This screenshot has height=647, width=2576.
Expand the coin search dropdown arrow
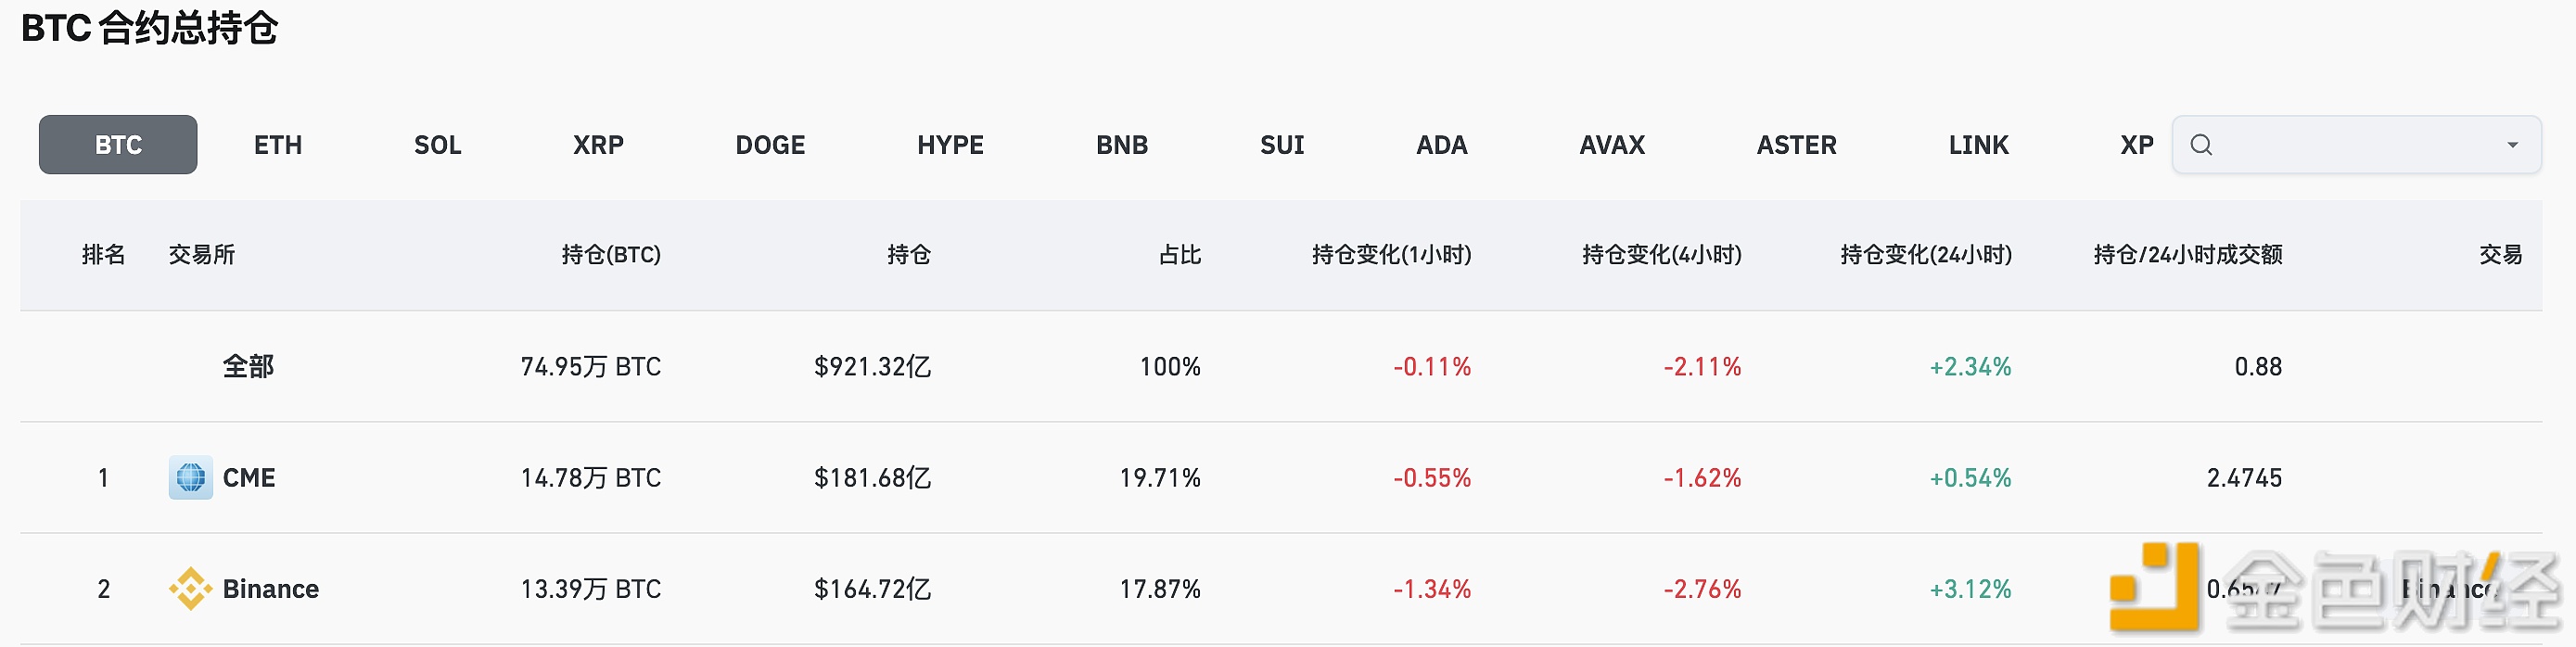[2512, 145]
